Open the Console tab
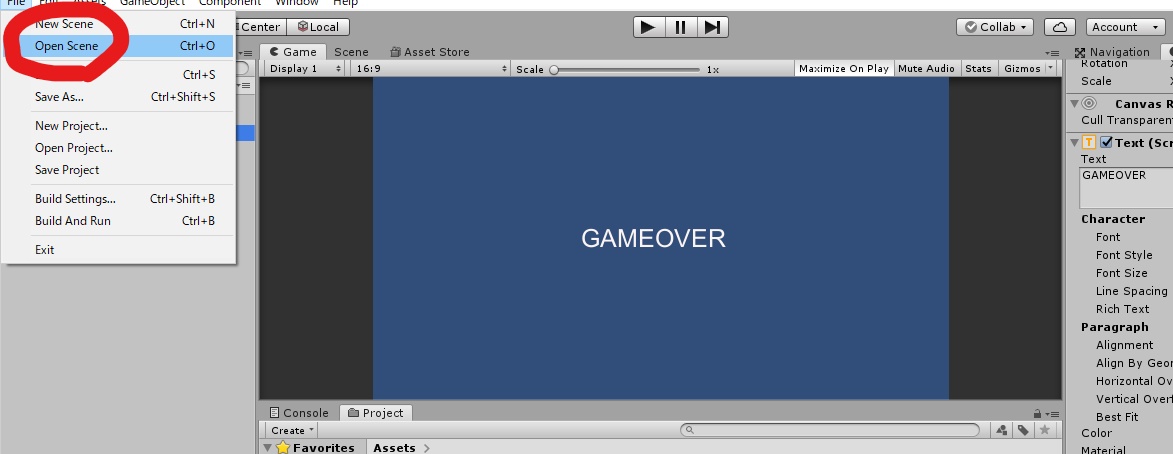 point(298,413)
